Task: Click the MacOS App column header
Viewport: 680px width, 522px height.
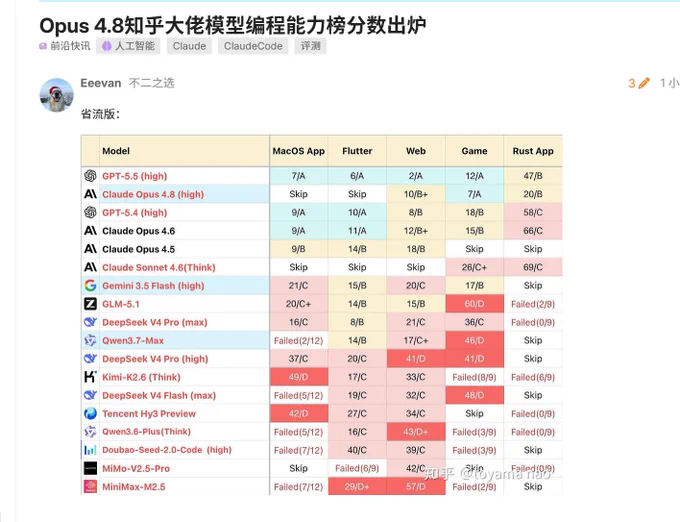Action: pyautogui.click(x=298, y=151)
